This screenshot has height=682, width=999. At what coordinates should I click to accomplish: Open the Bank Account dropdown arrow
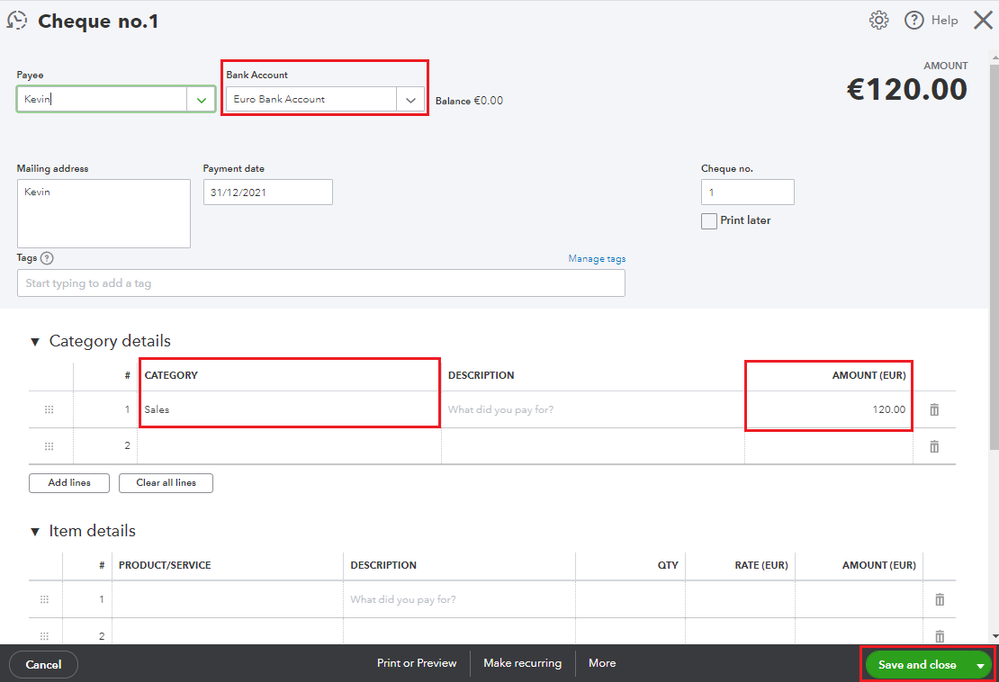[410, 99]
